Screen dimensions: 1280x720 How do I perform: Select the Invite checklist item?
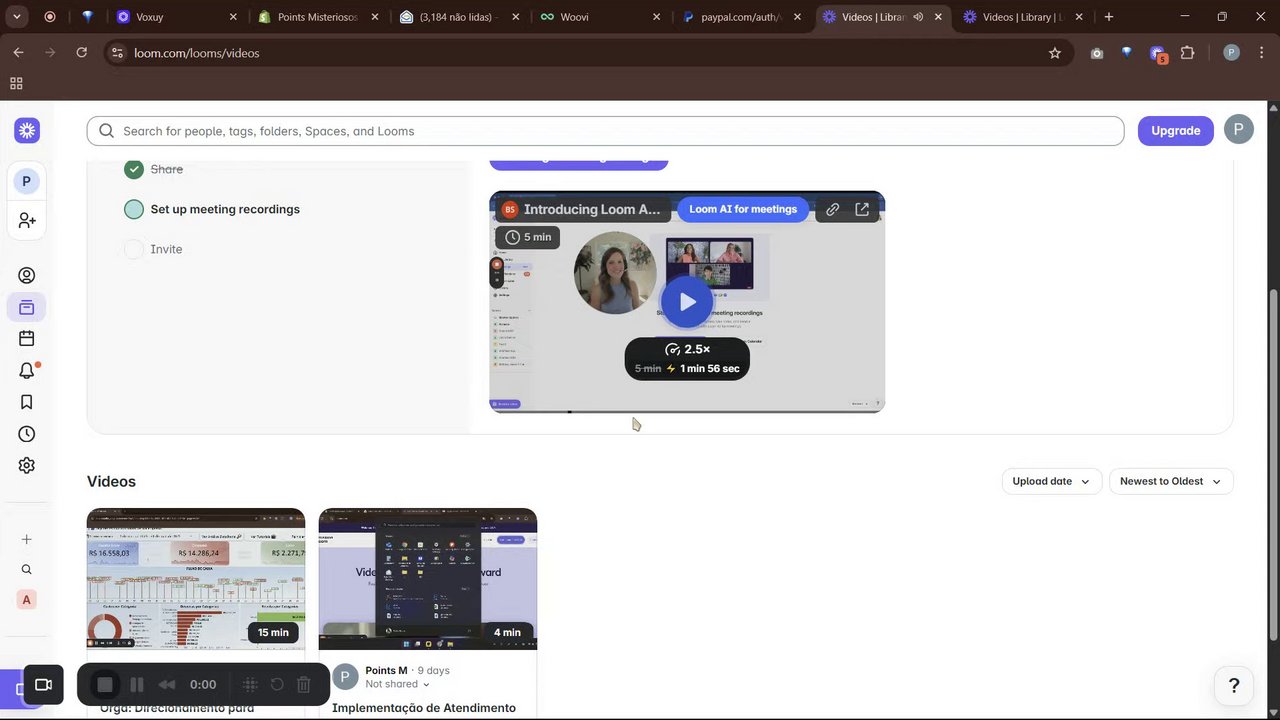pyautogui.click(x=153, y=249)
